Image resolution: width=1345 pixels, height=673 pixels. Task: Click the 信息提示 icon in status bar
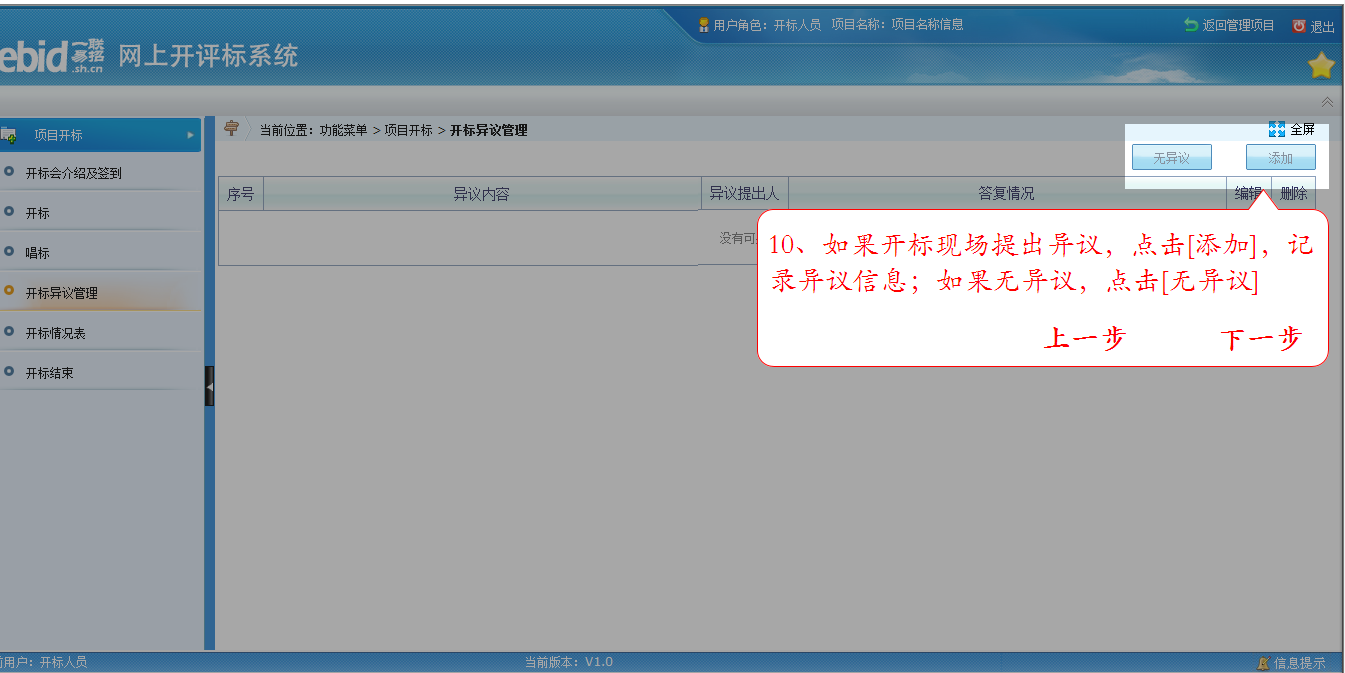1263,662
